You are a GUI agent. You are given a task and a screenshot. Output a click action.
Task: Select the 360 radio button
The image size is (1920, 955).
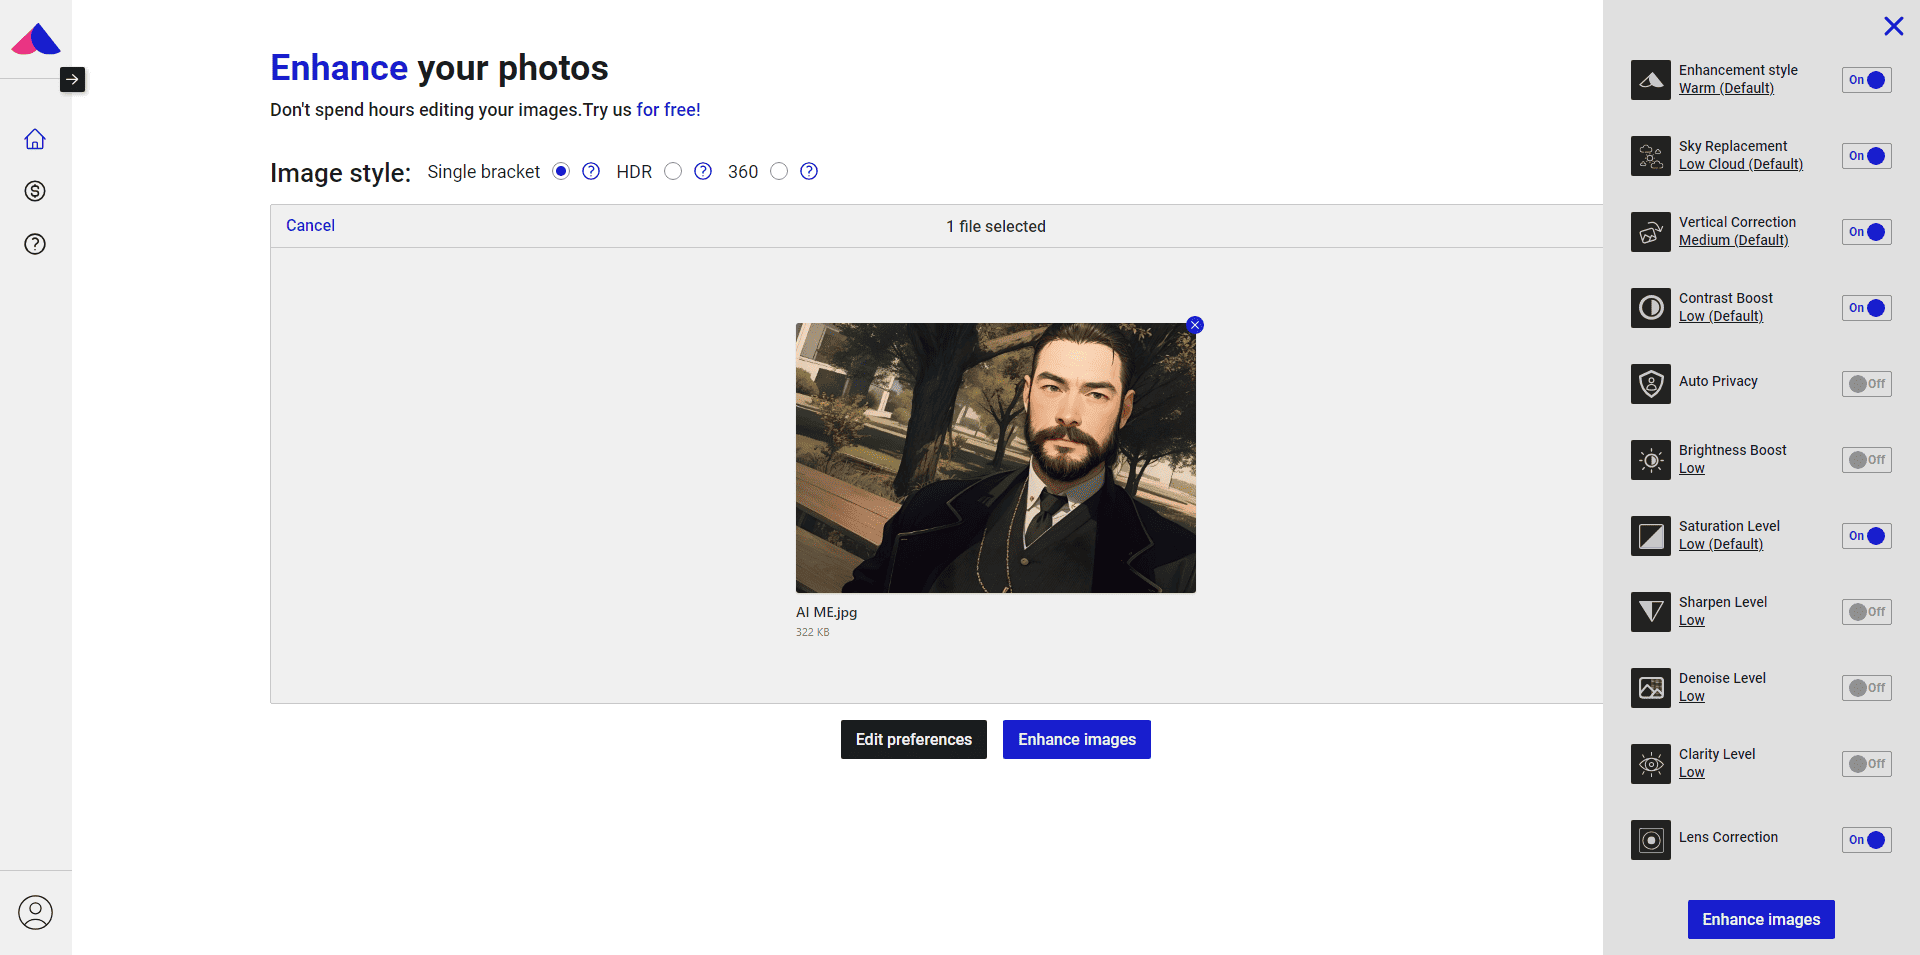779,171
